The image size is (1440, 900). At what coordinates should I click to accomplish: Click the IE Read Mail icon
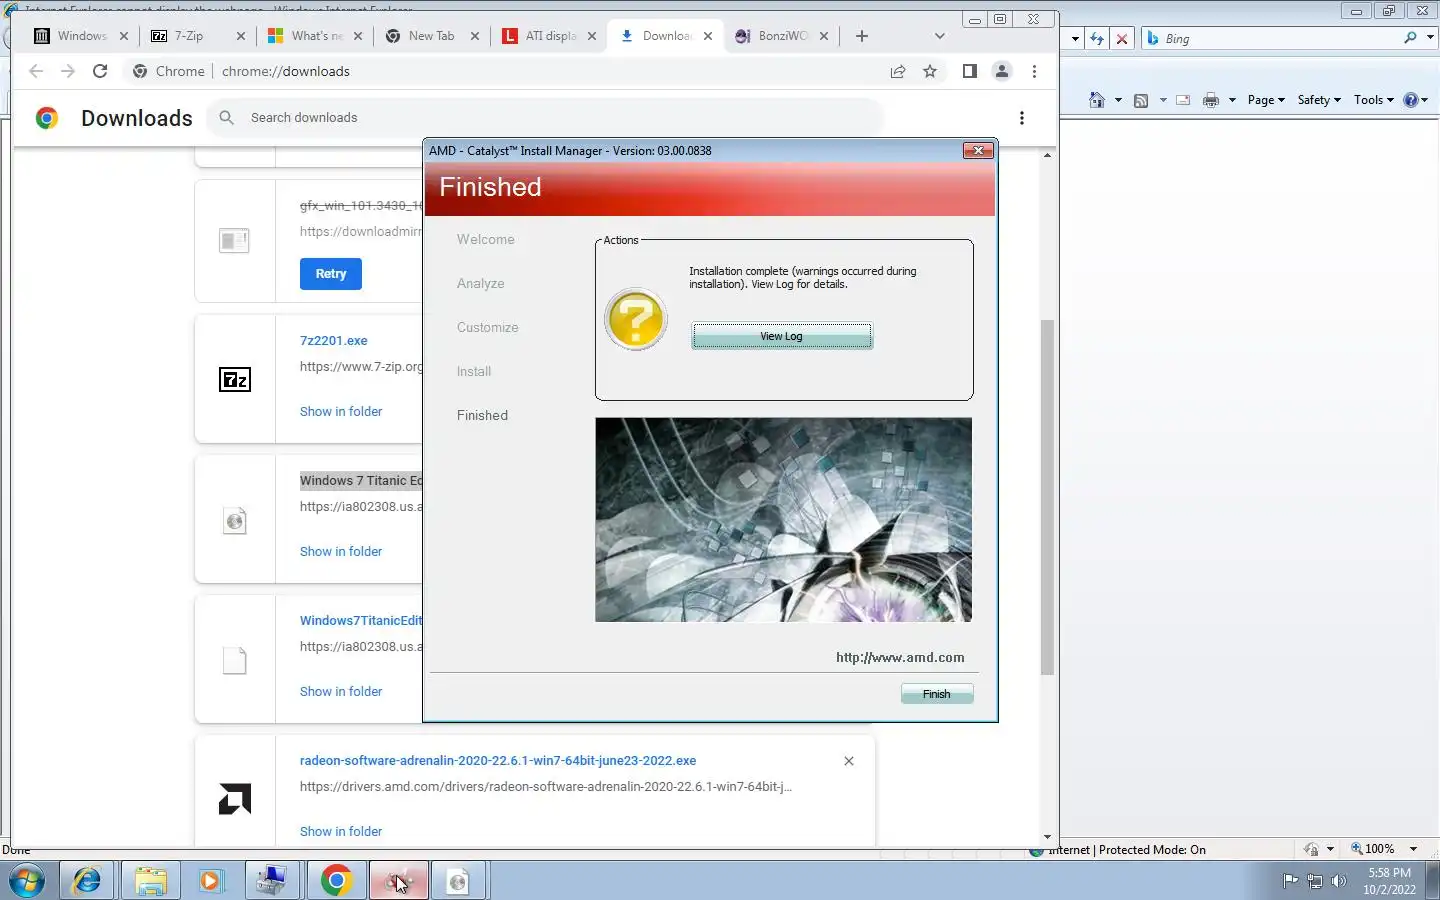click(1183, 100)
